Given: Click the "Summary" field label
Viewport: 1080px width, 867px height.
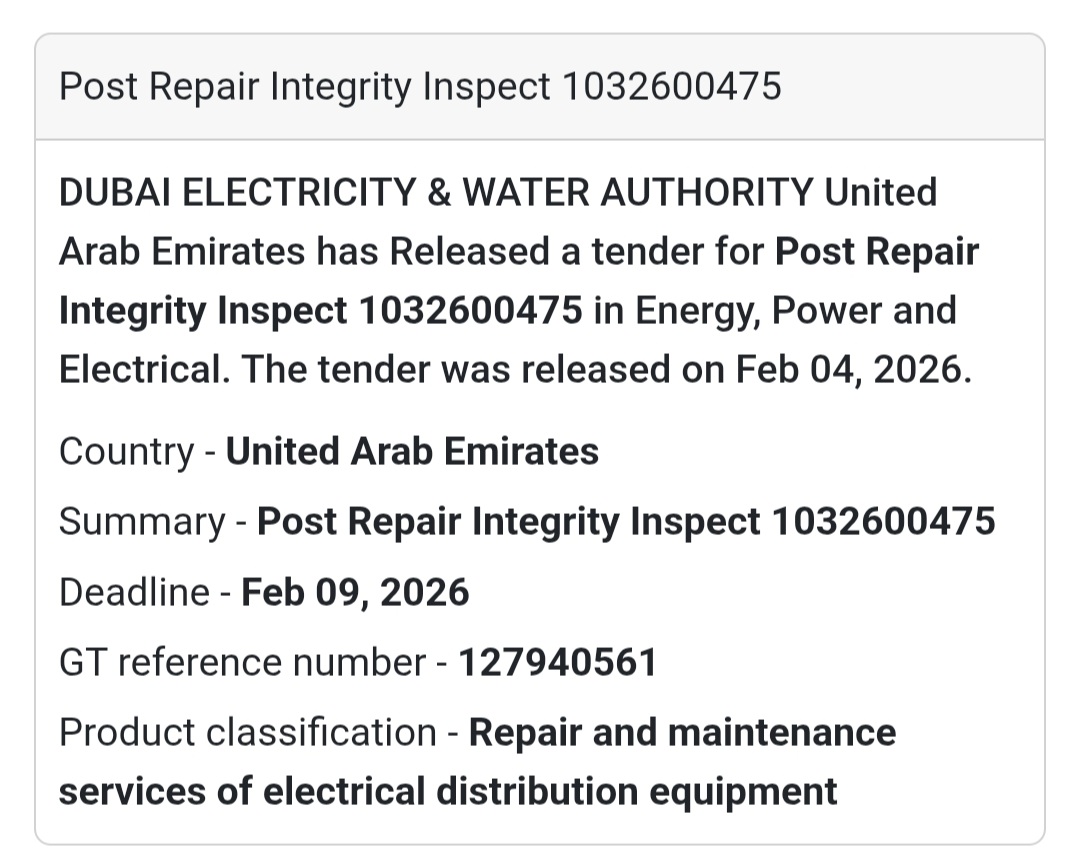Looking at the screenshot, I should point(142,521).
